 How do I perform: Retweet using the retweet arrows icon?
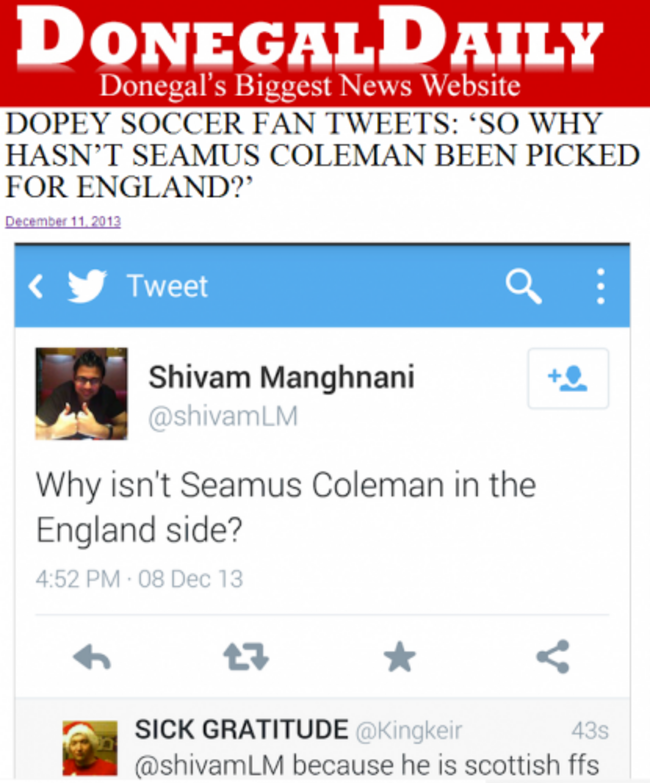click(246, 656)
